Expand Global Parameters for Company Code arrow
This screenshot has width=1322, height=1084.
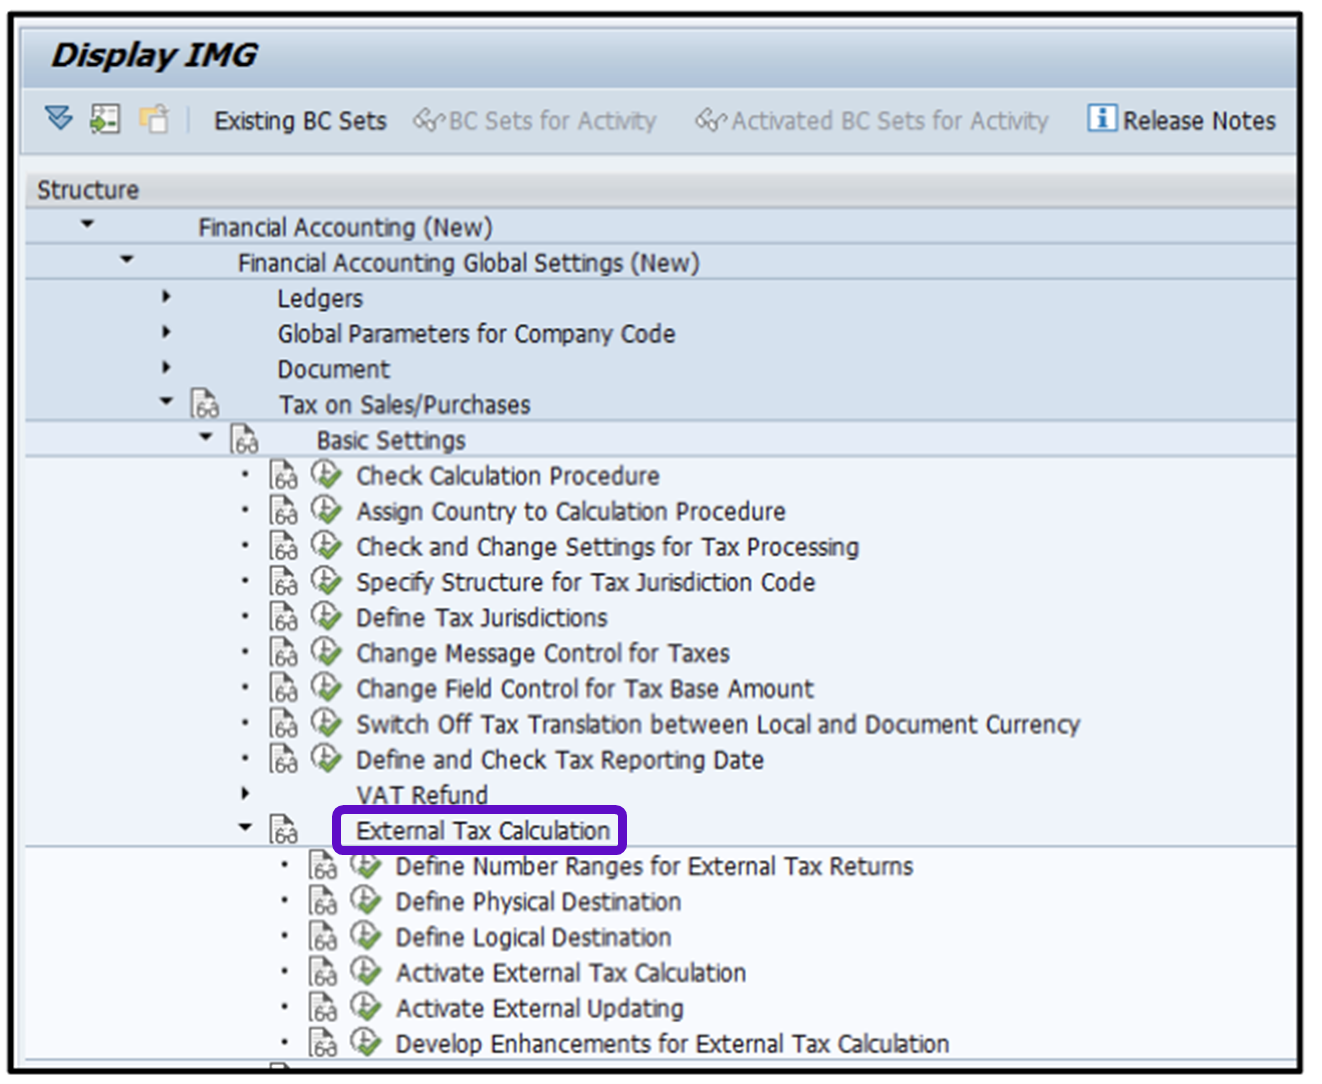(x=166, y=332)
